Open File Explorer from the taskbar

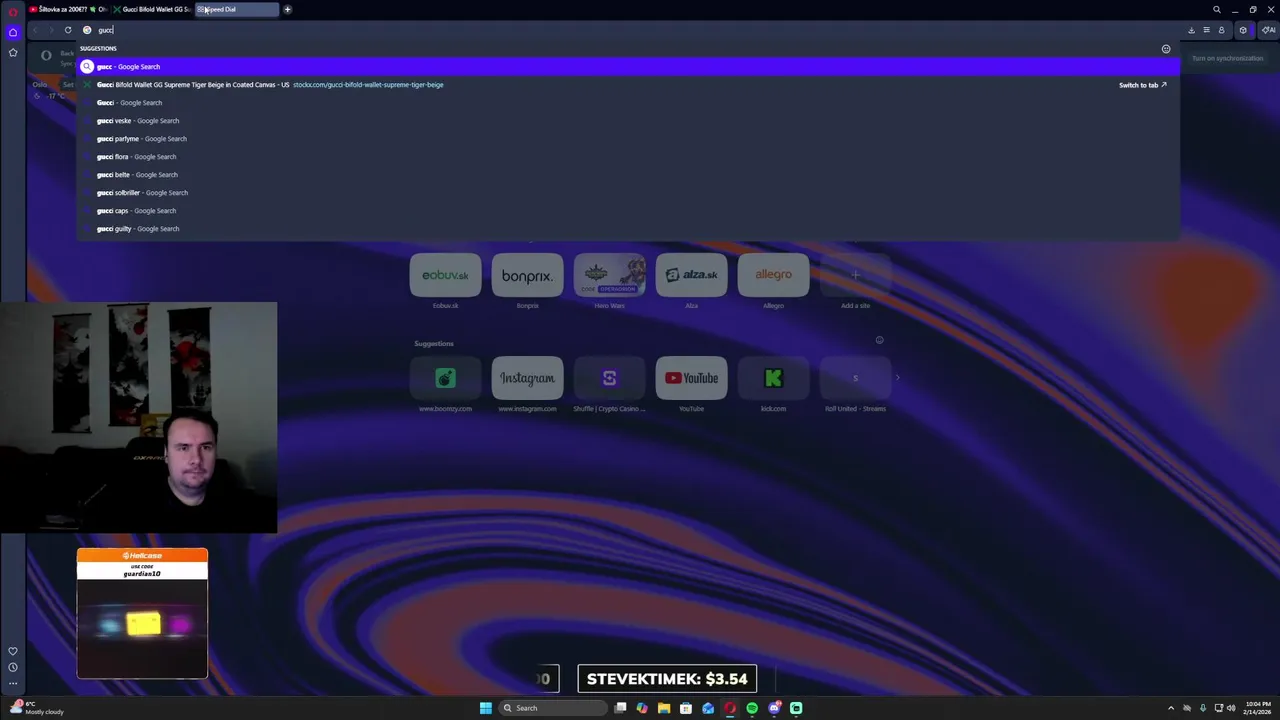pyautogui.click(x=664, y=708)
